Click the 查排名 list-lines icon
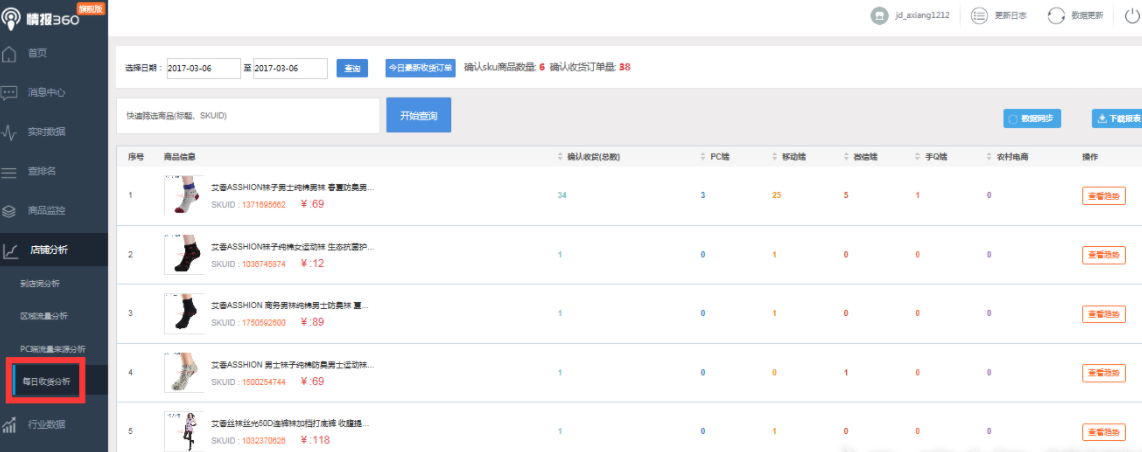 click(9, 172)
